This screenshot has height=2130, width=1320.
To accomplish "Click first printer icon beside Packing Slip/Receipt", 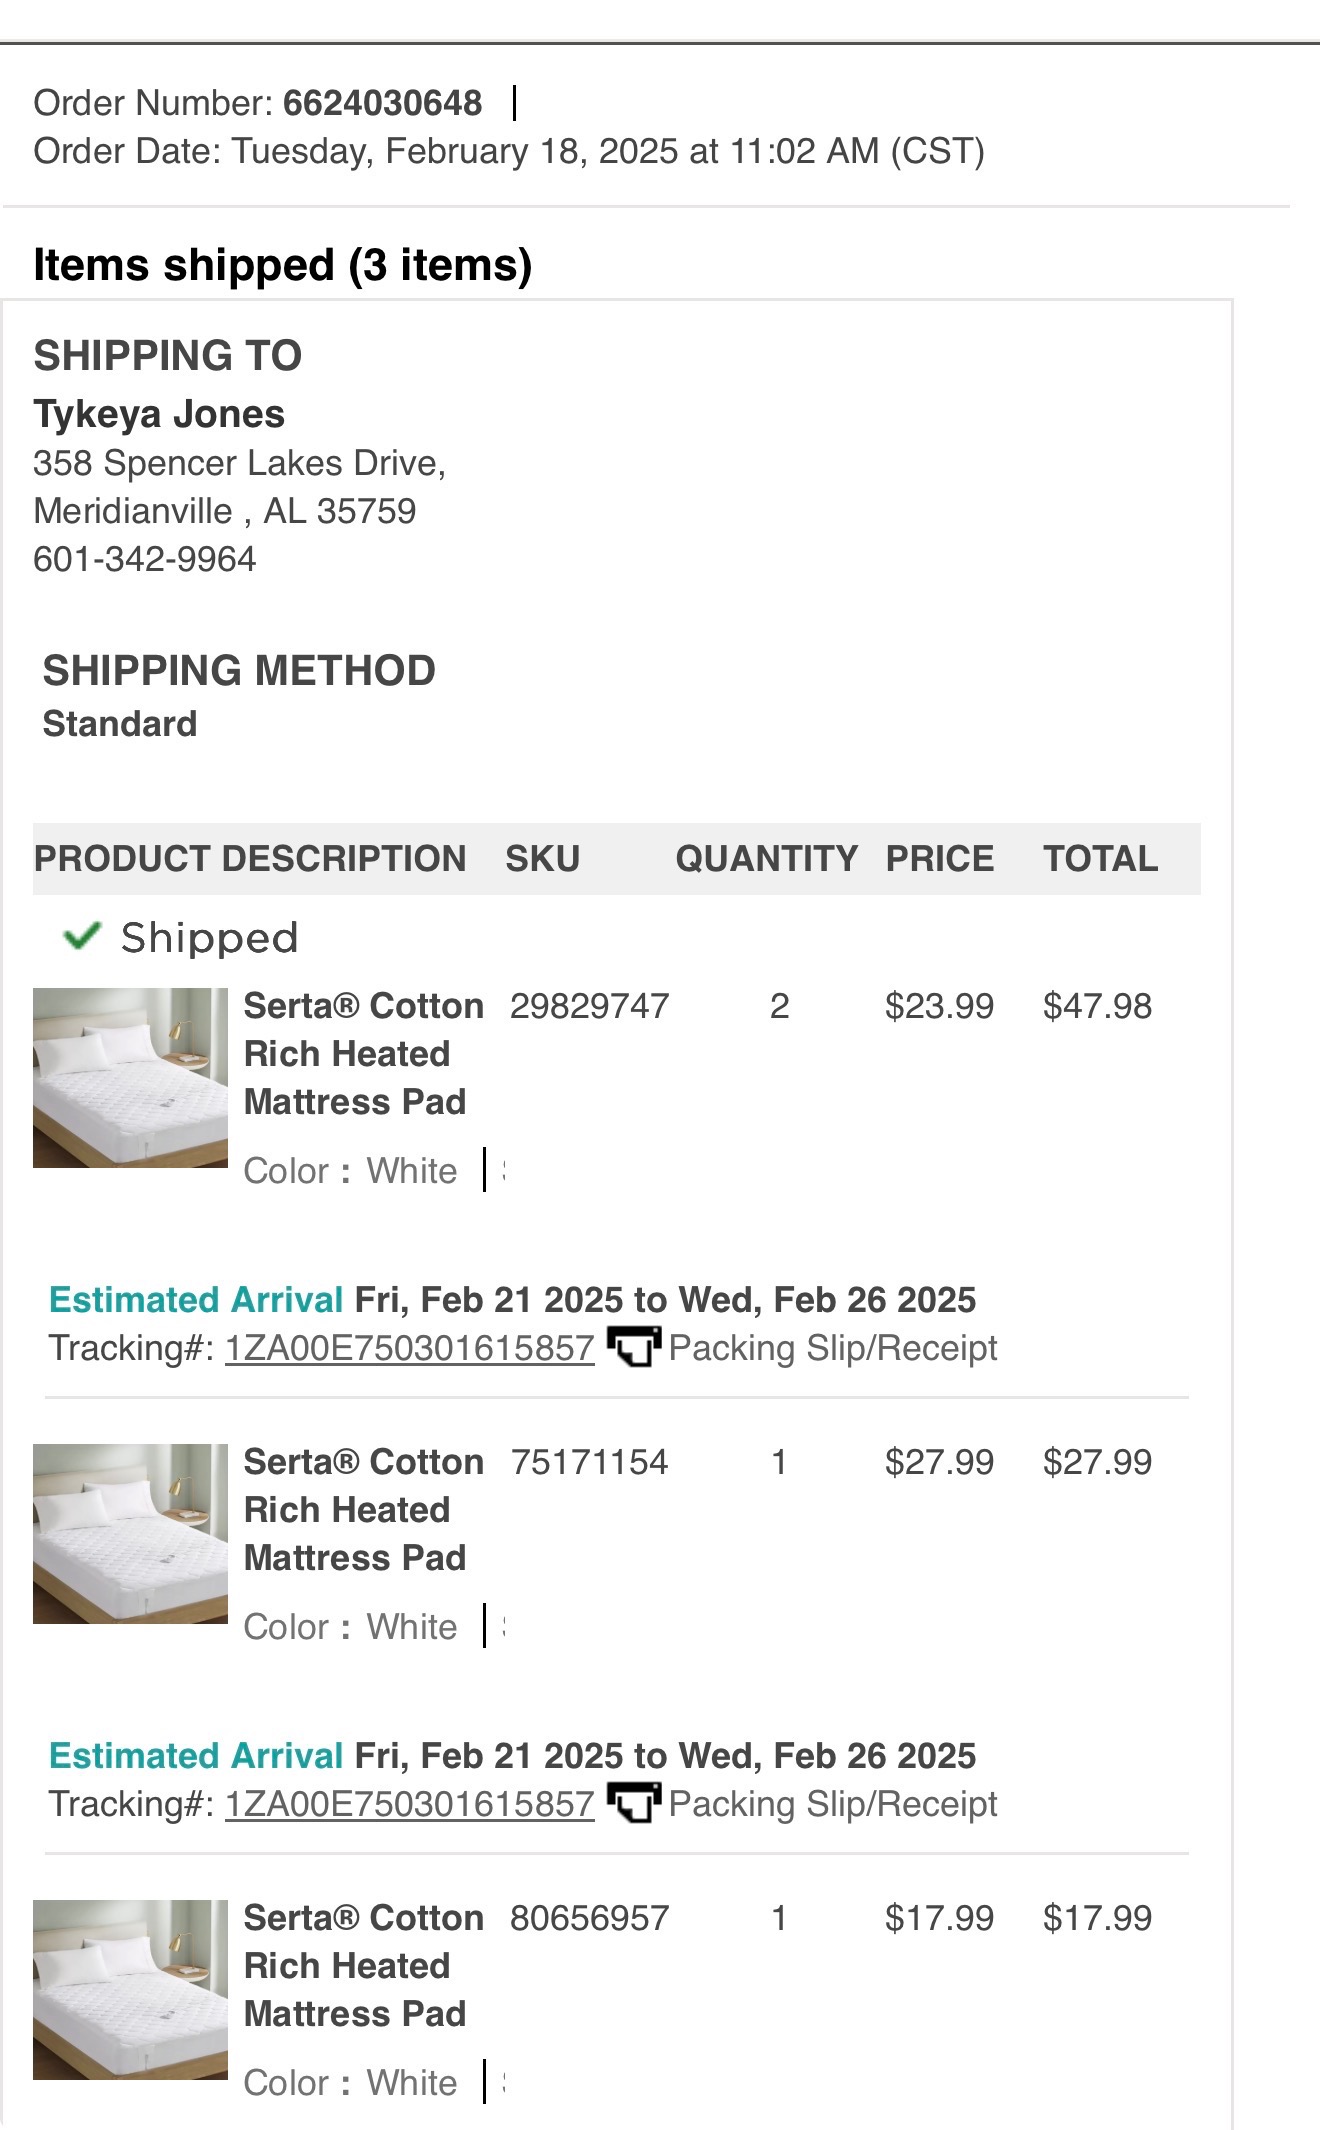I will 633,1346.
